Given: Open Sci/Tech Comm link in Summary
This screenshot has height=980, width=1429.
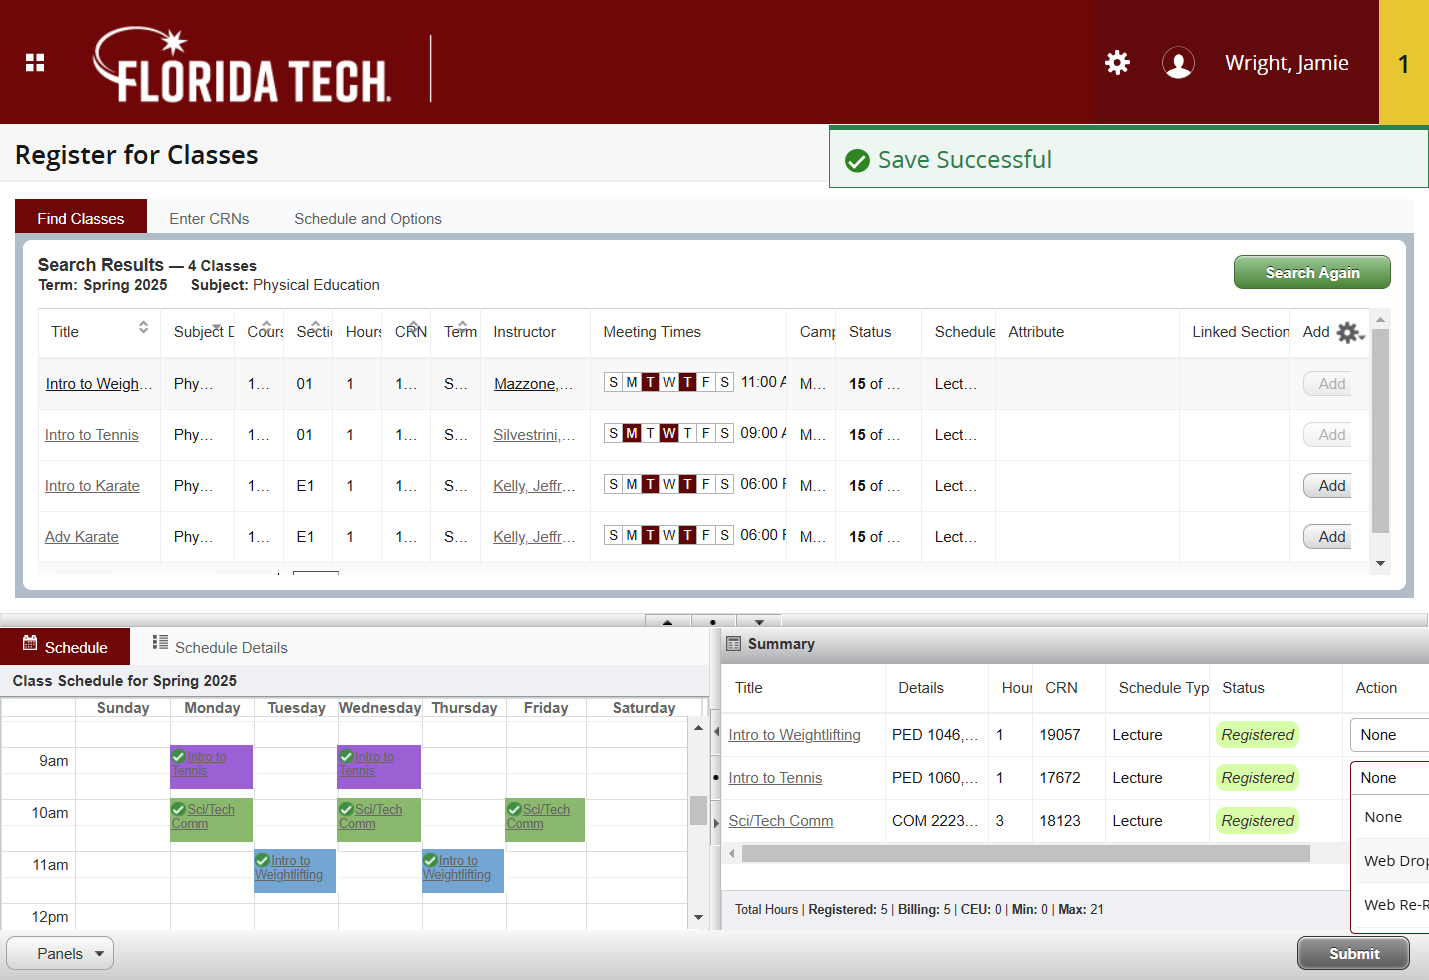Looking at the screenshot, I should (781, 821).
